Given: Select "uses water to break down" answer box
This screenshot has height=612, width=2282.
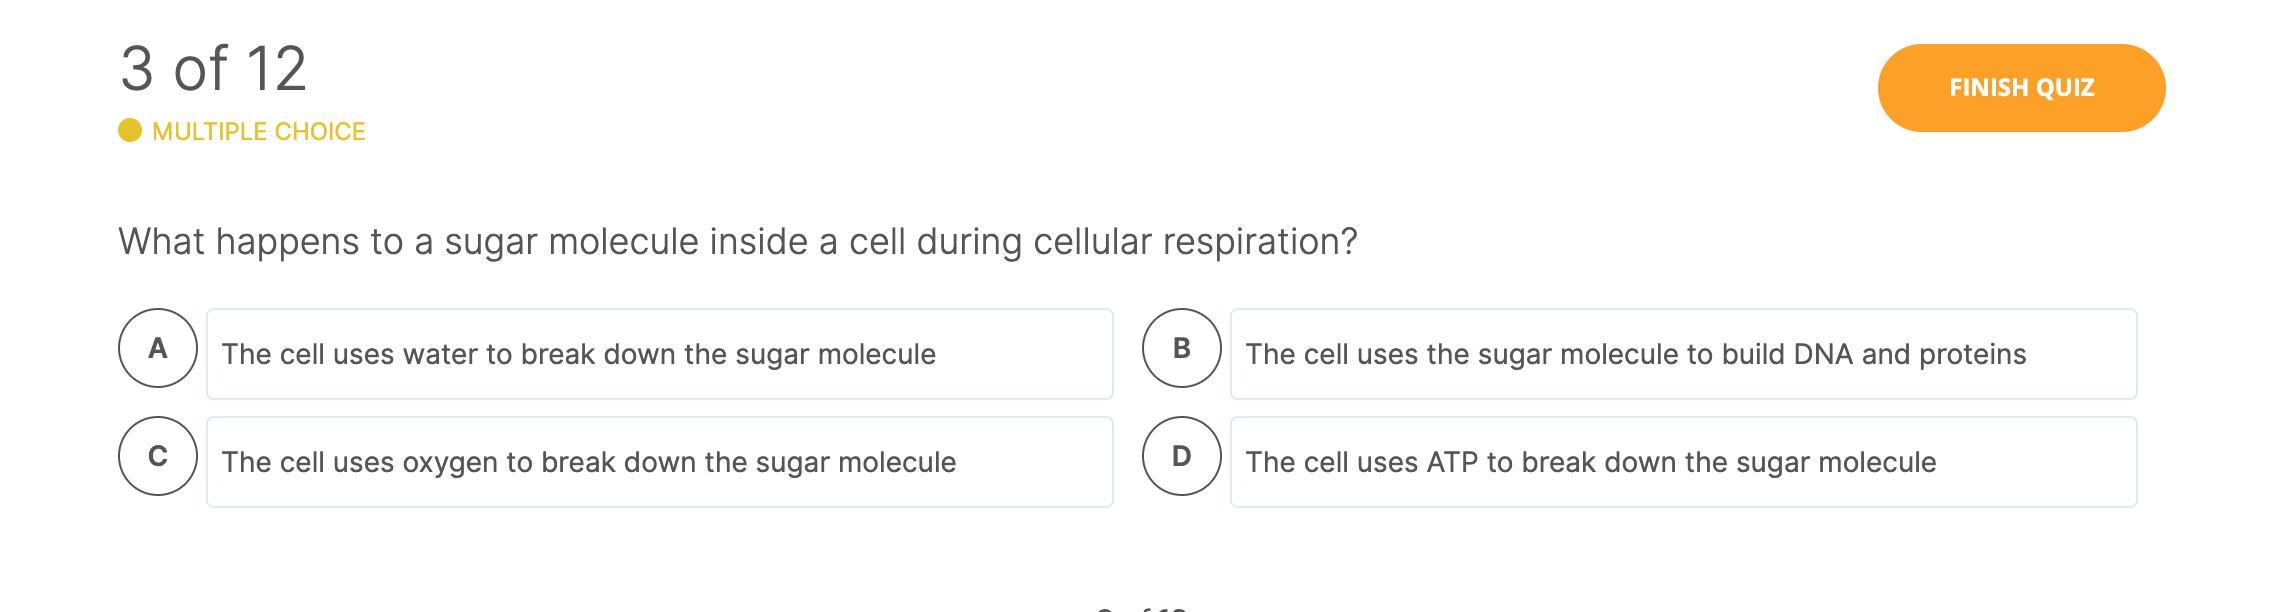Looking at the screenshot, I should pyautogui.click(x=659, y=354).
